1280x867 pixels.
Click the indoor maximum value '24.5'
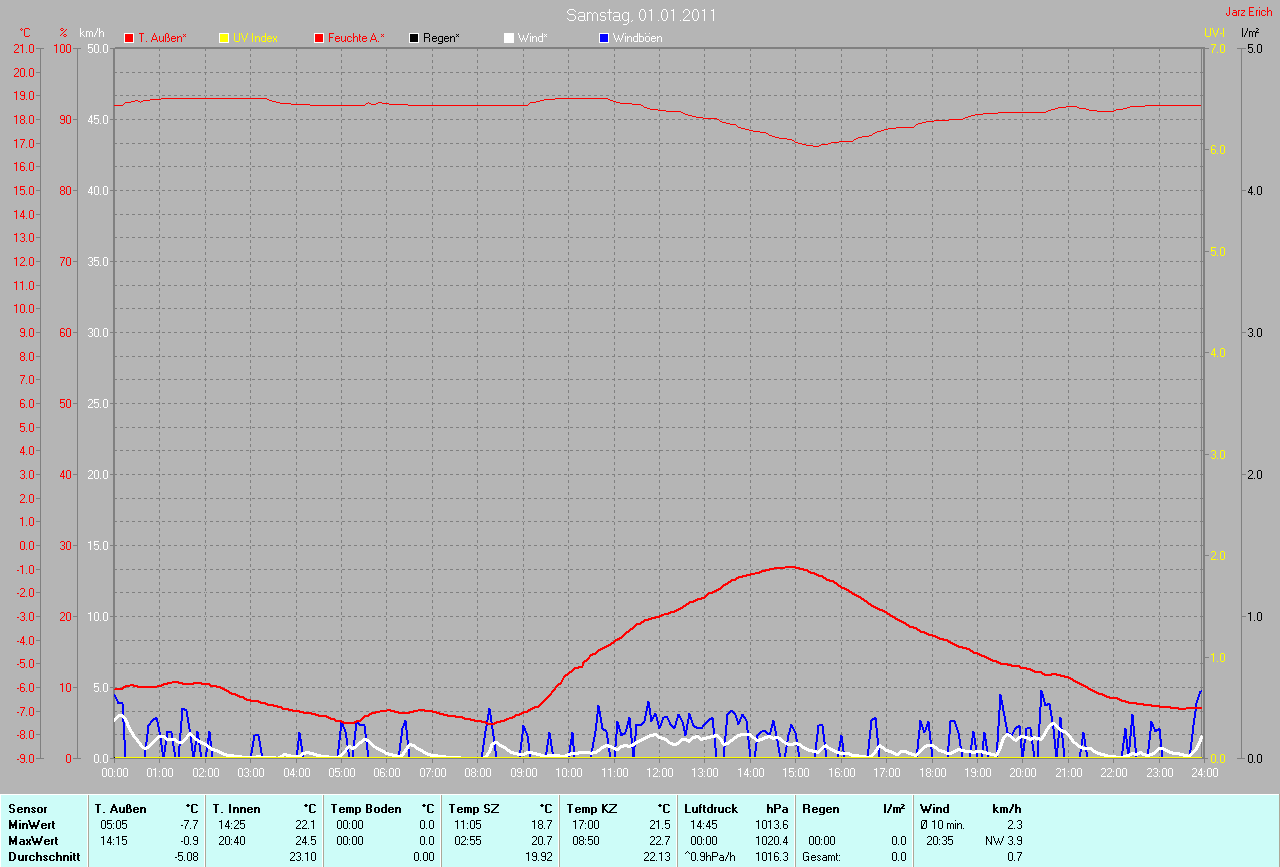tap(307, 841)
